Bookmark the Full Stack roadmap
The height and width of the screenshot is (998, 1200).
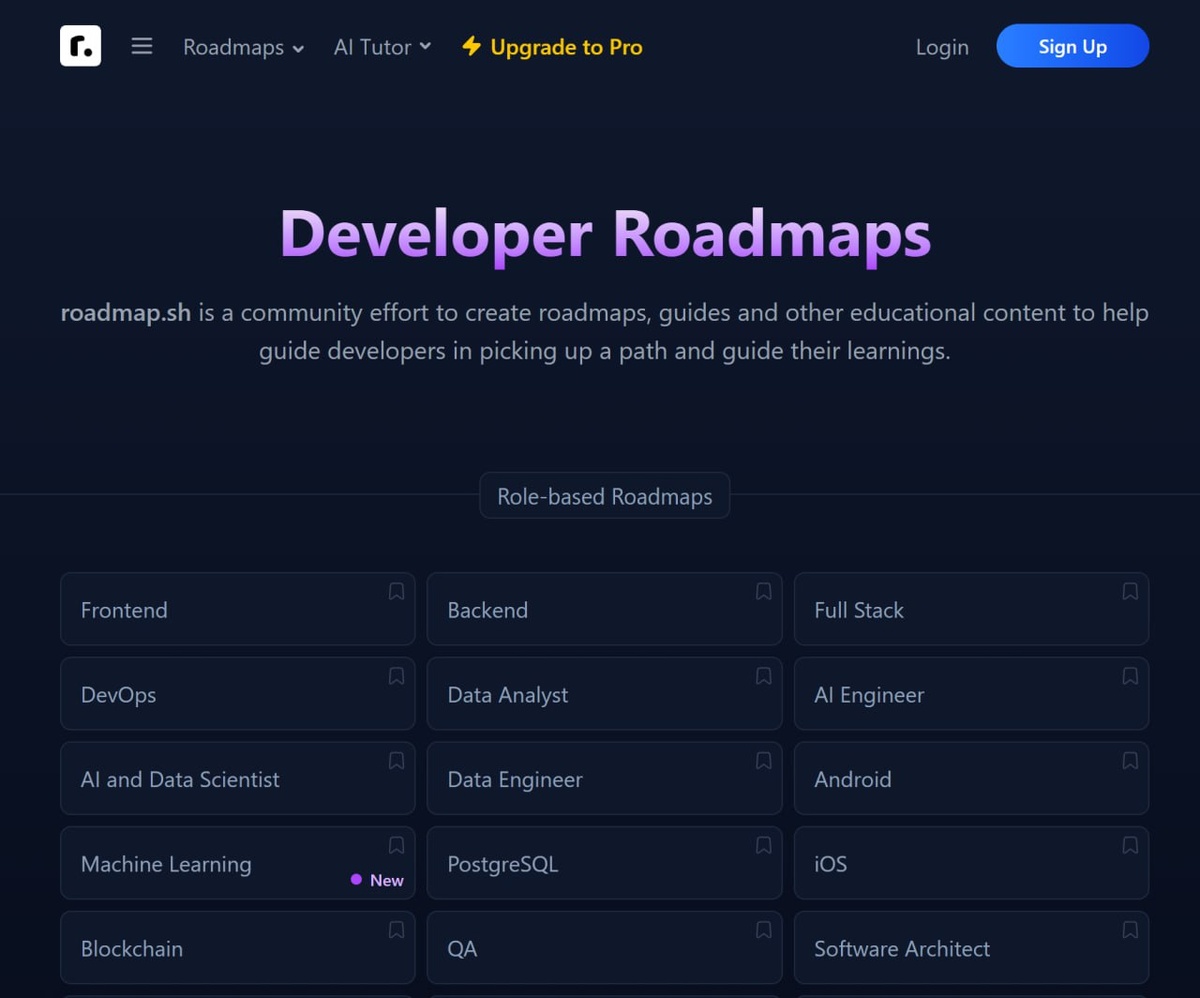pyautogui.click(x=1130, y=591)
